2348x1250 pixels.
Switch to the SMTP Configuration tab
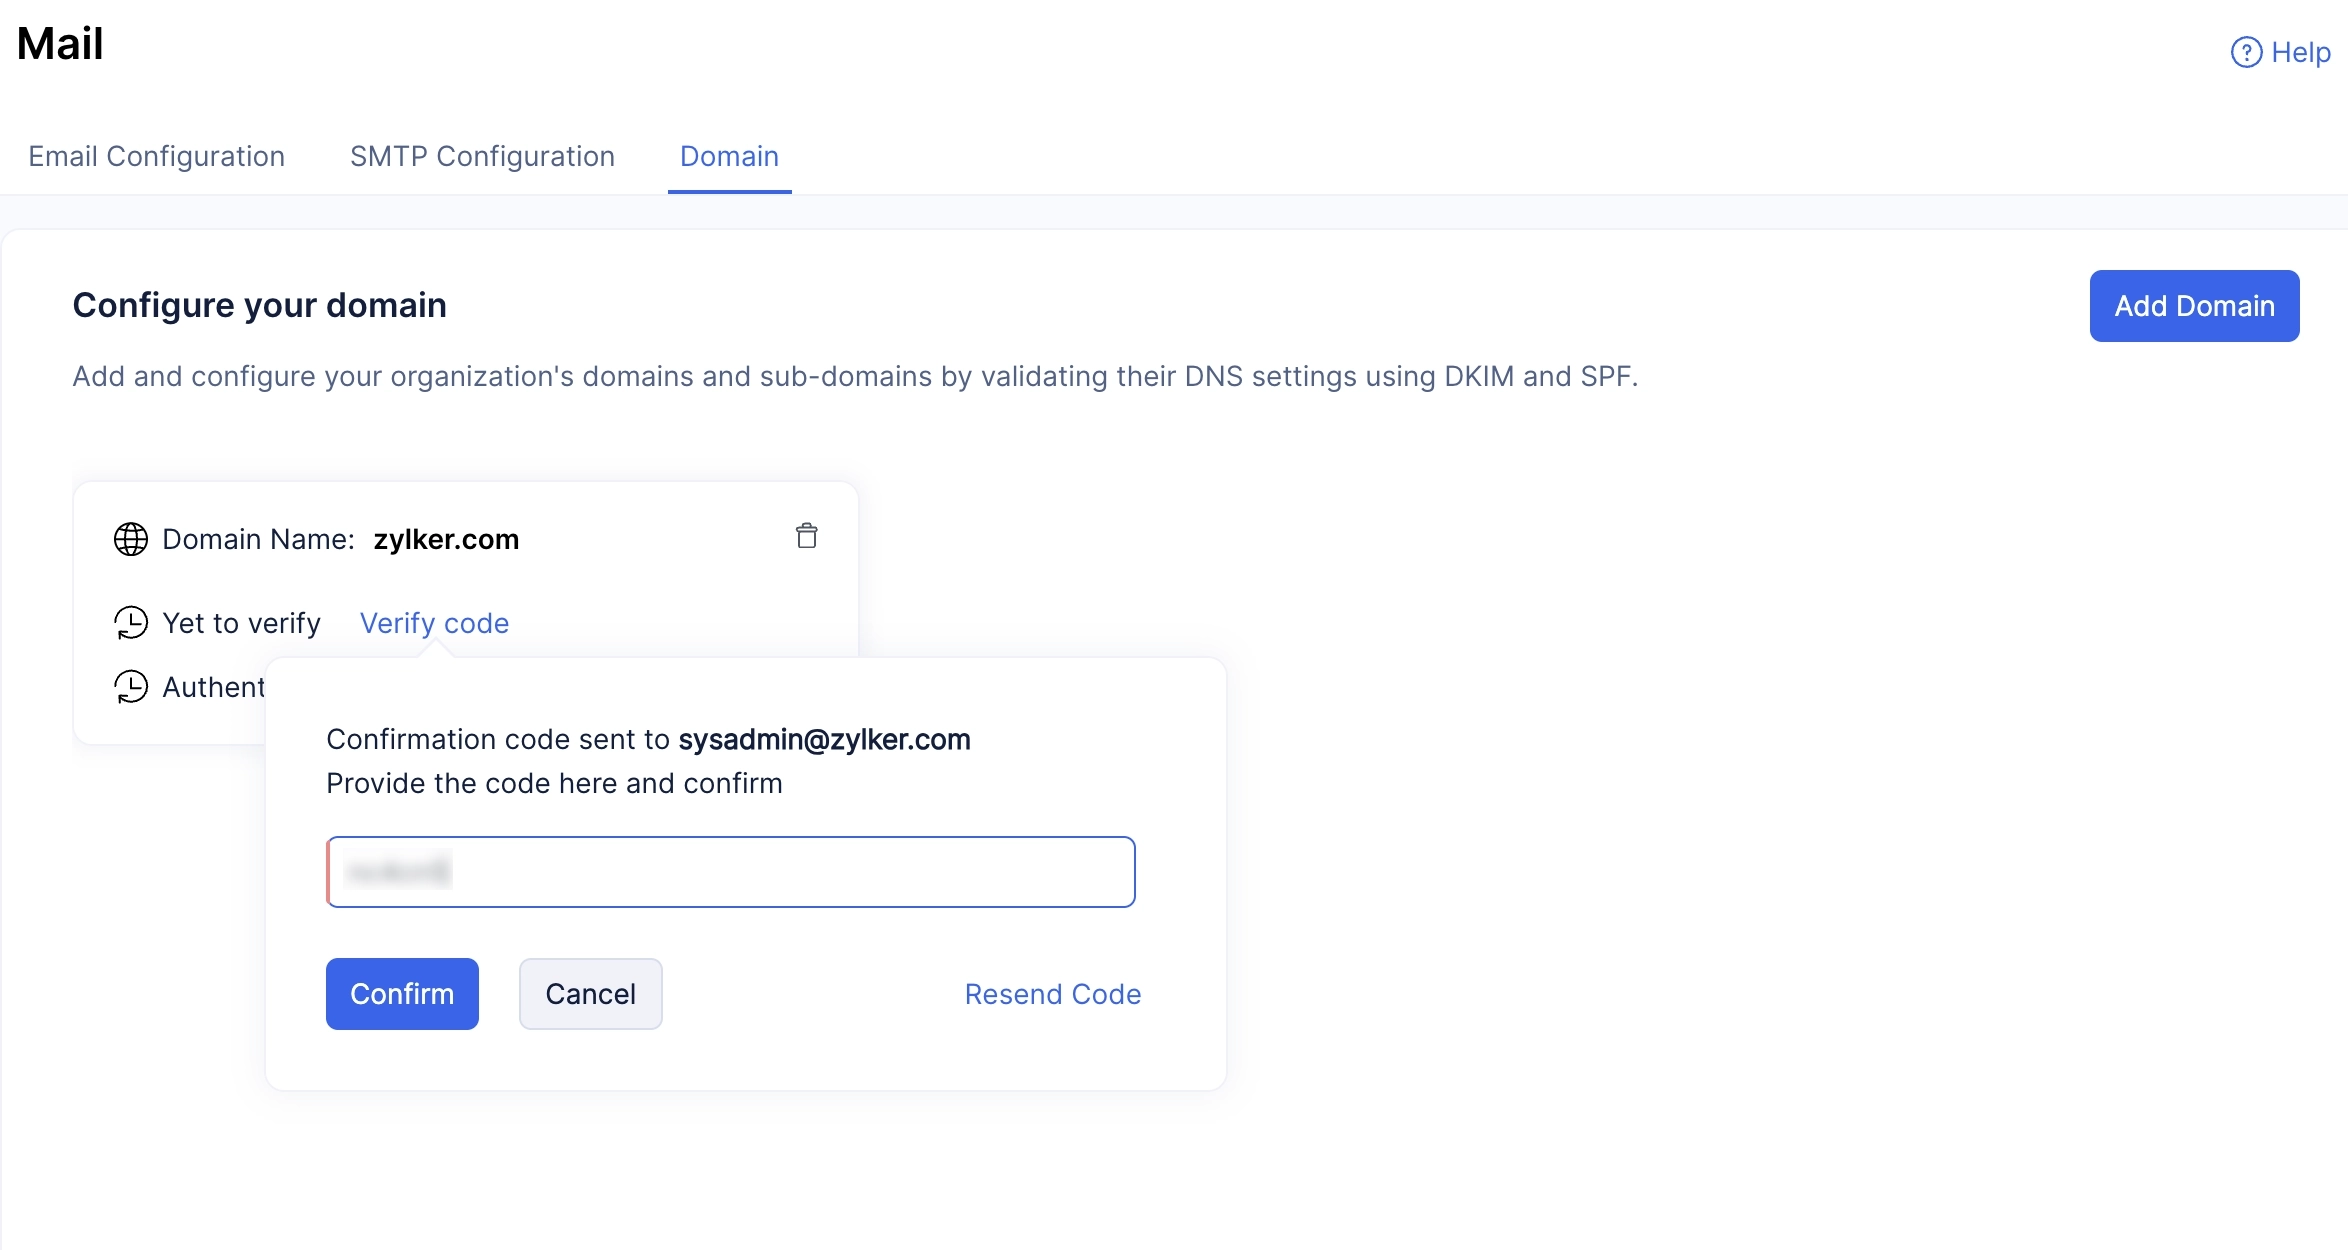pyautogui.click(x=482, y=156)
